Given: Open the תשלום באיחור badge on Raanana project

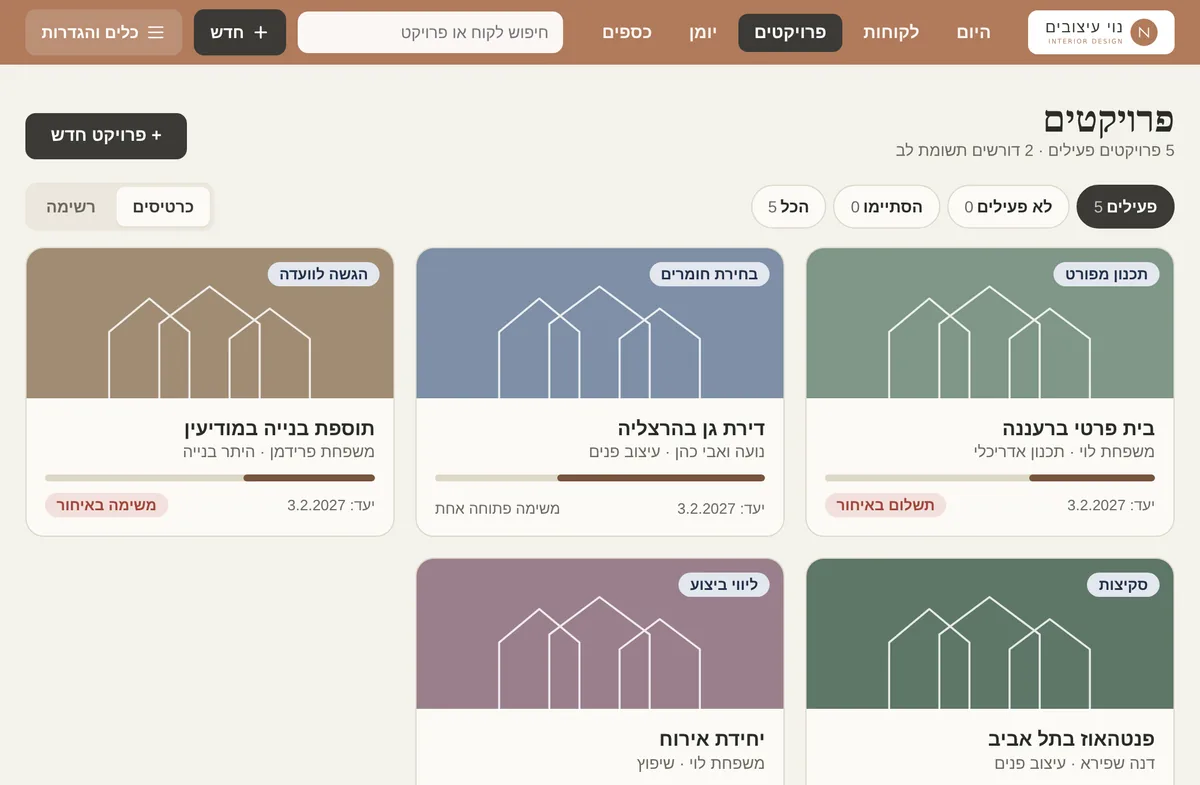Looking at the screenshot, I should point(885,505).
